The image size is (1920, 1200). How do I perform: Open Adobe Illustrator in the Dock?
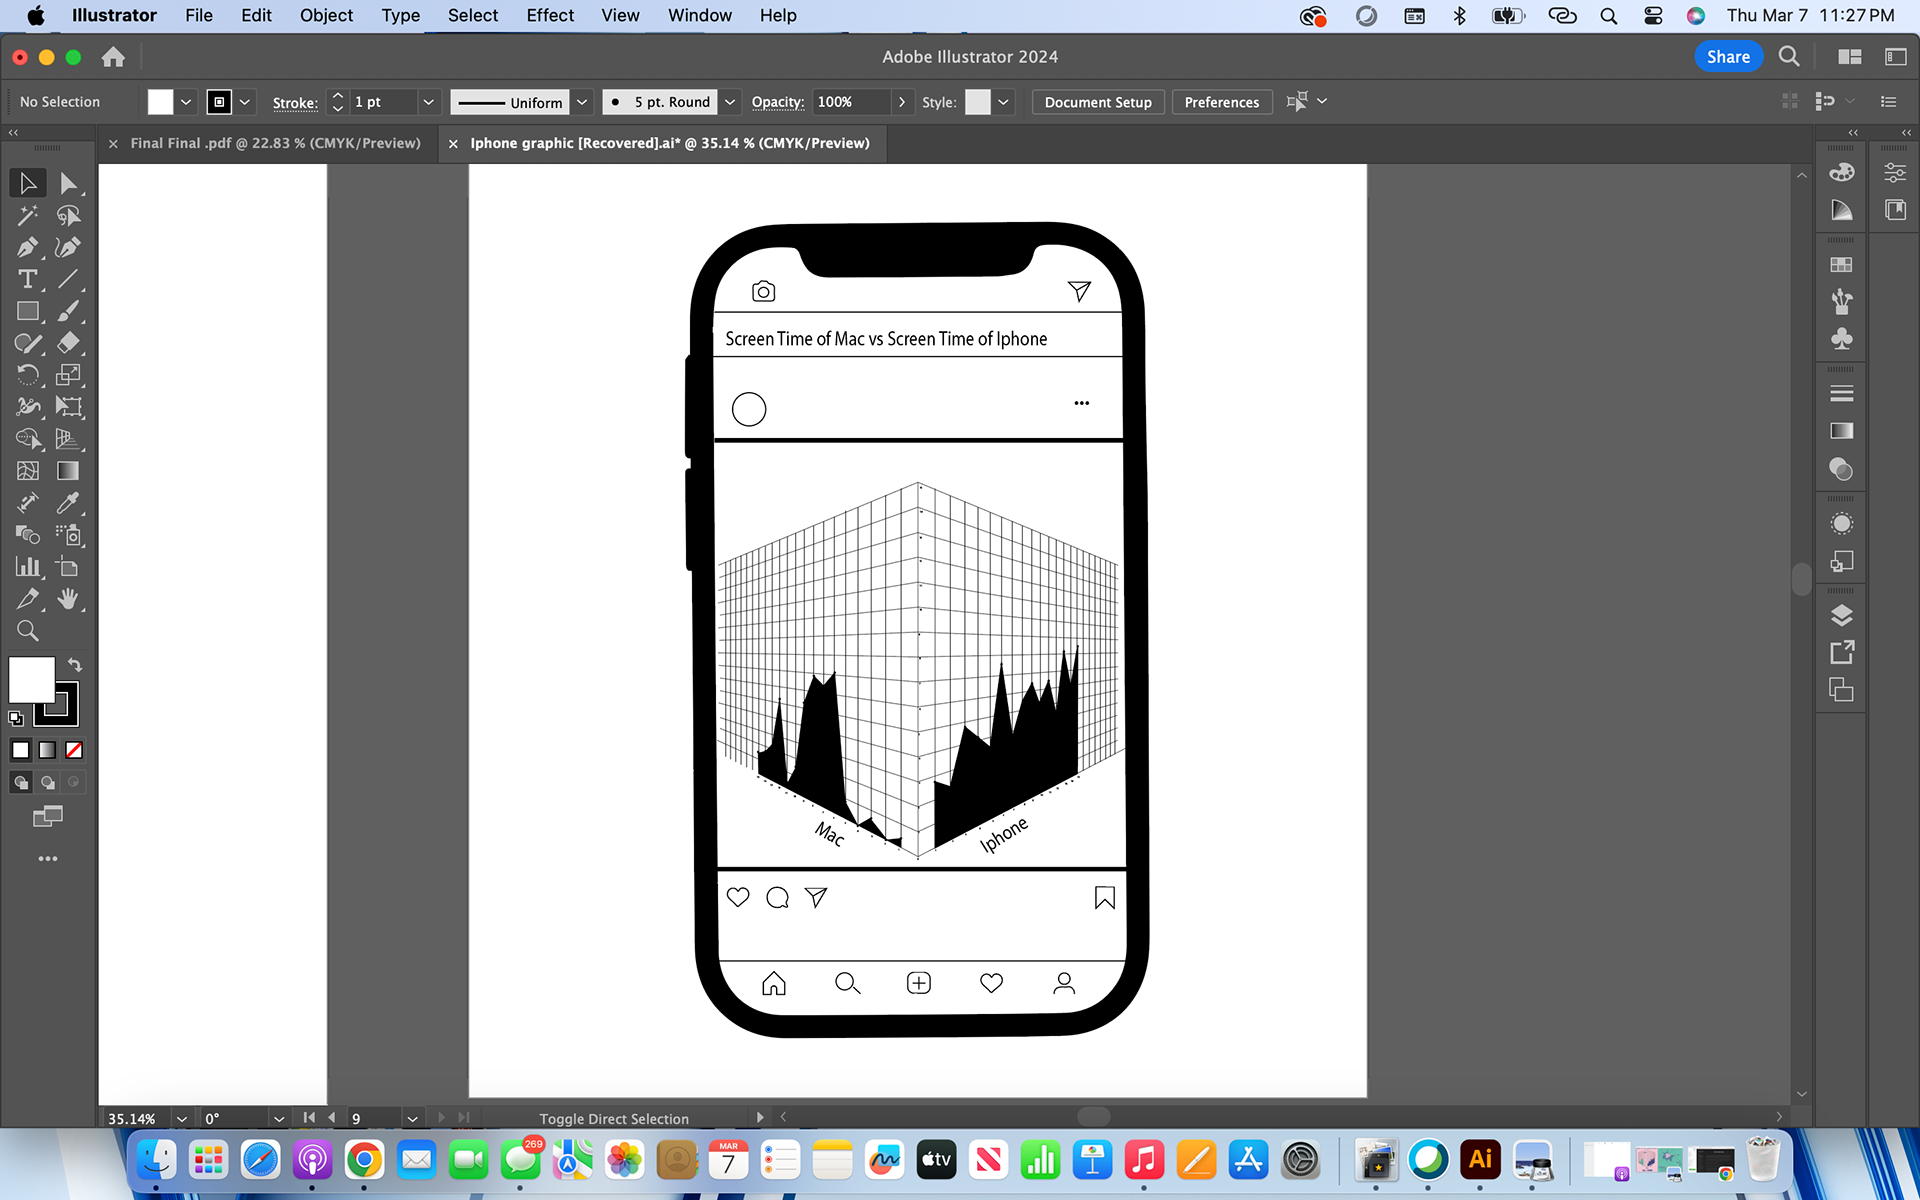tap(1480, 1160)
